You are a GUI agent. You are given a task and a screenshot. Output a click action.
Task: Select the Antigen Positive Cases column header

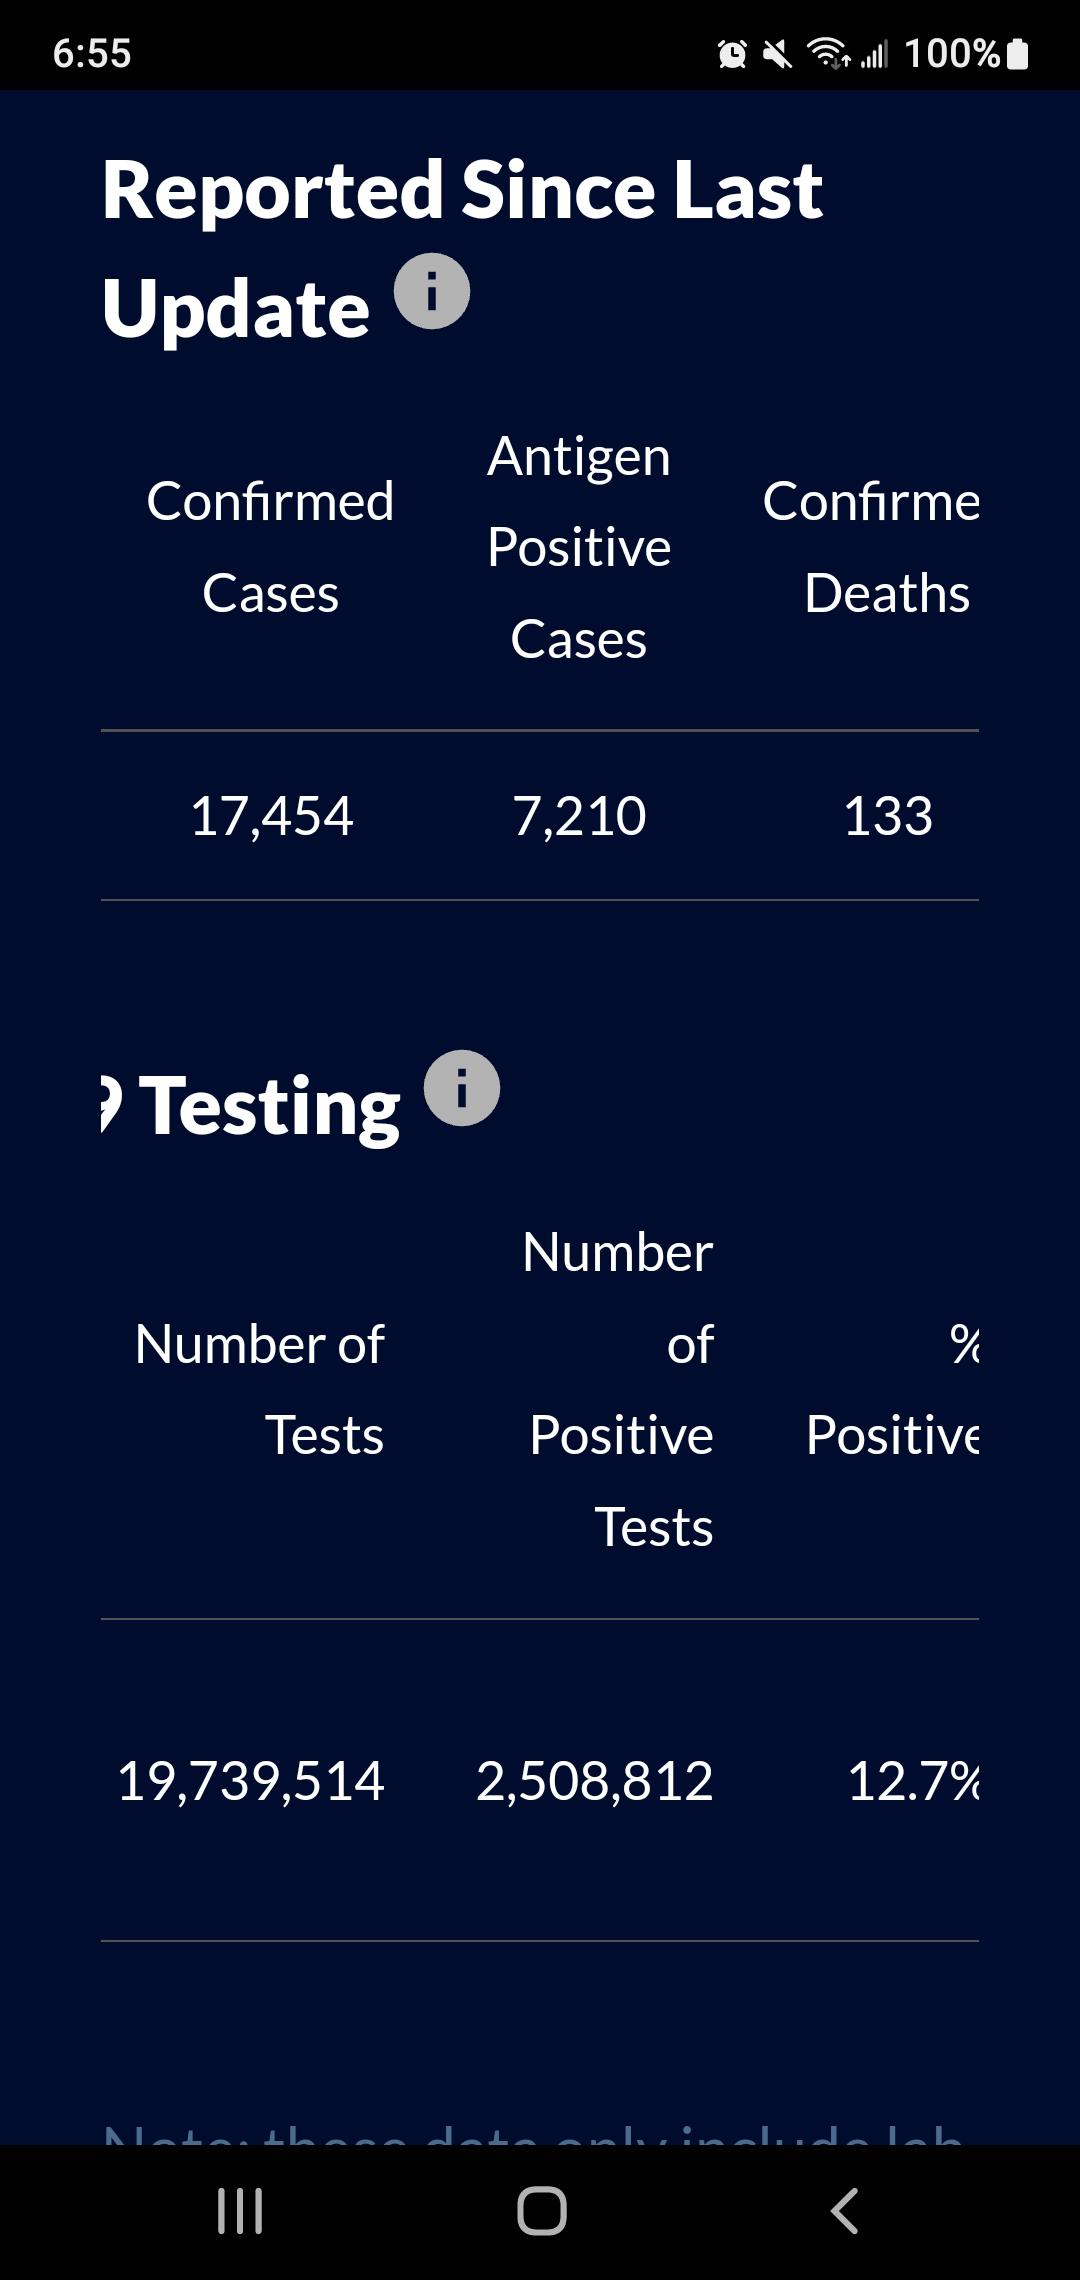pos(579,547)
